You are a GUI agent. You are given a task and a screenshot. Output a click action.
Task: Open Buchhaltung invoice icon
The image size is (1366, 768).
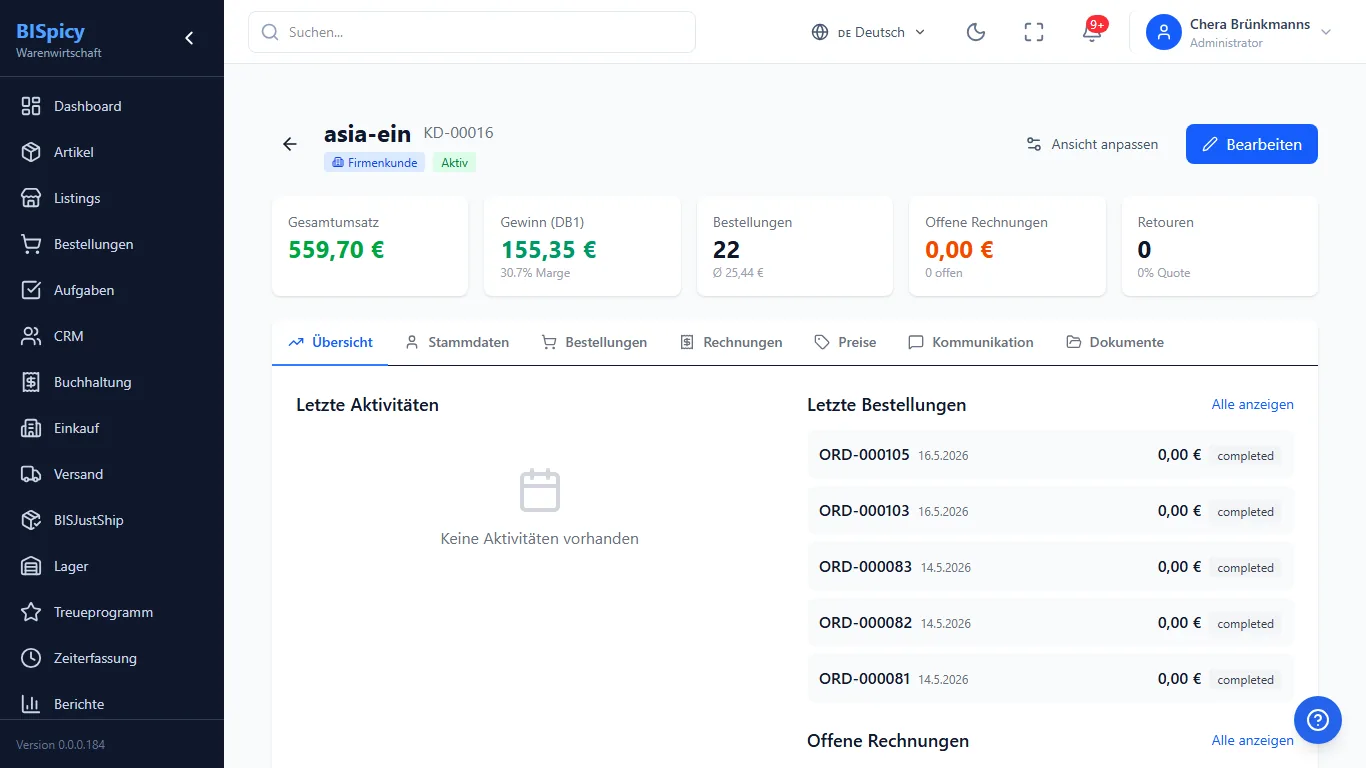click(x=31, y=382)
